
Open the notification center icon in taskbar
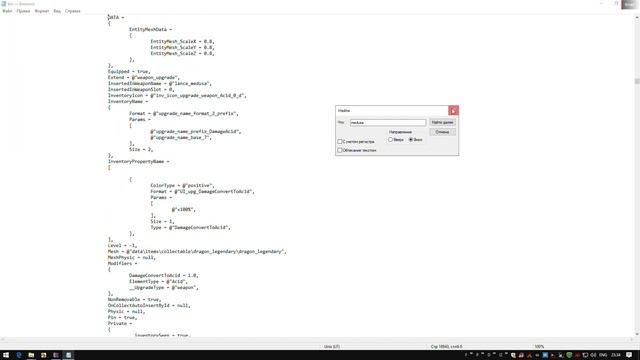pos(629,355)
